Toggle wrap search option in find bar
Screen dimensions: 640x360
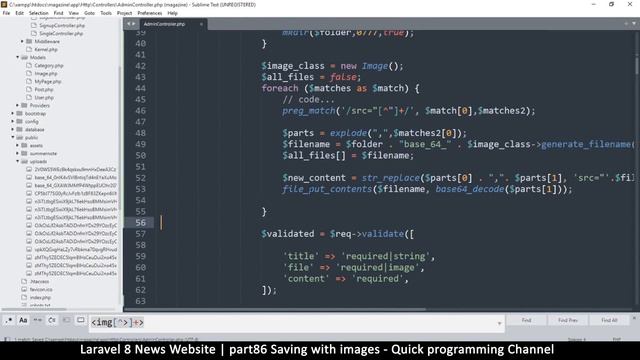(52, 320)
